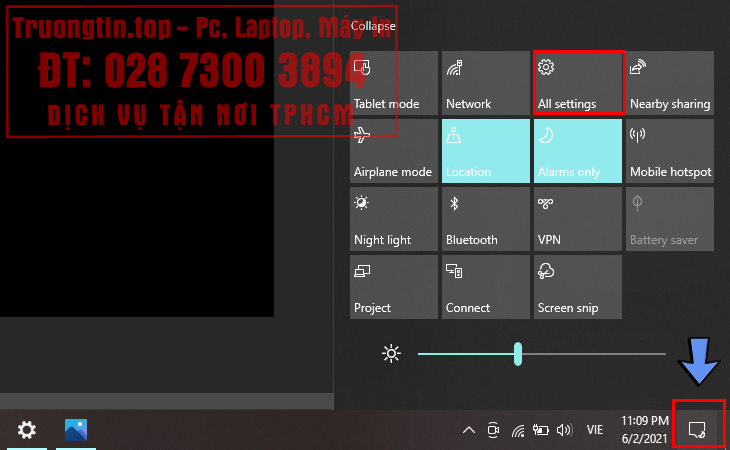Open Settings app from the taskbar
This screenshot has width=730, height=450.
click(x=27, y=430)
